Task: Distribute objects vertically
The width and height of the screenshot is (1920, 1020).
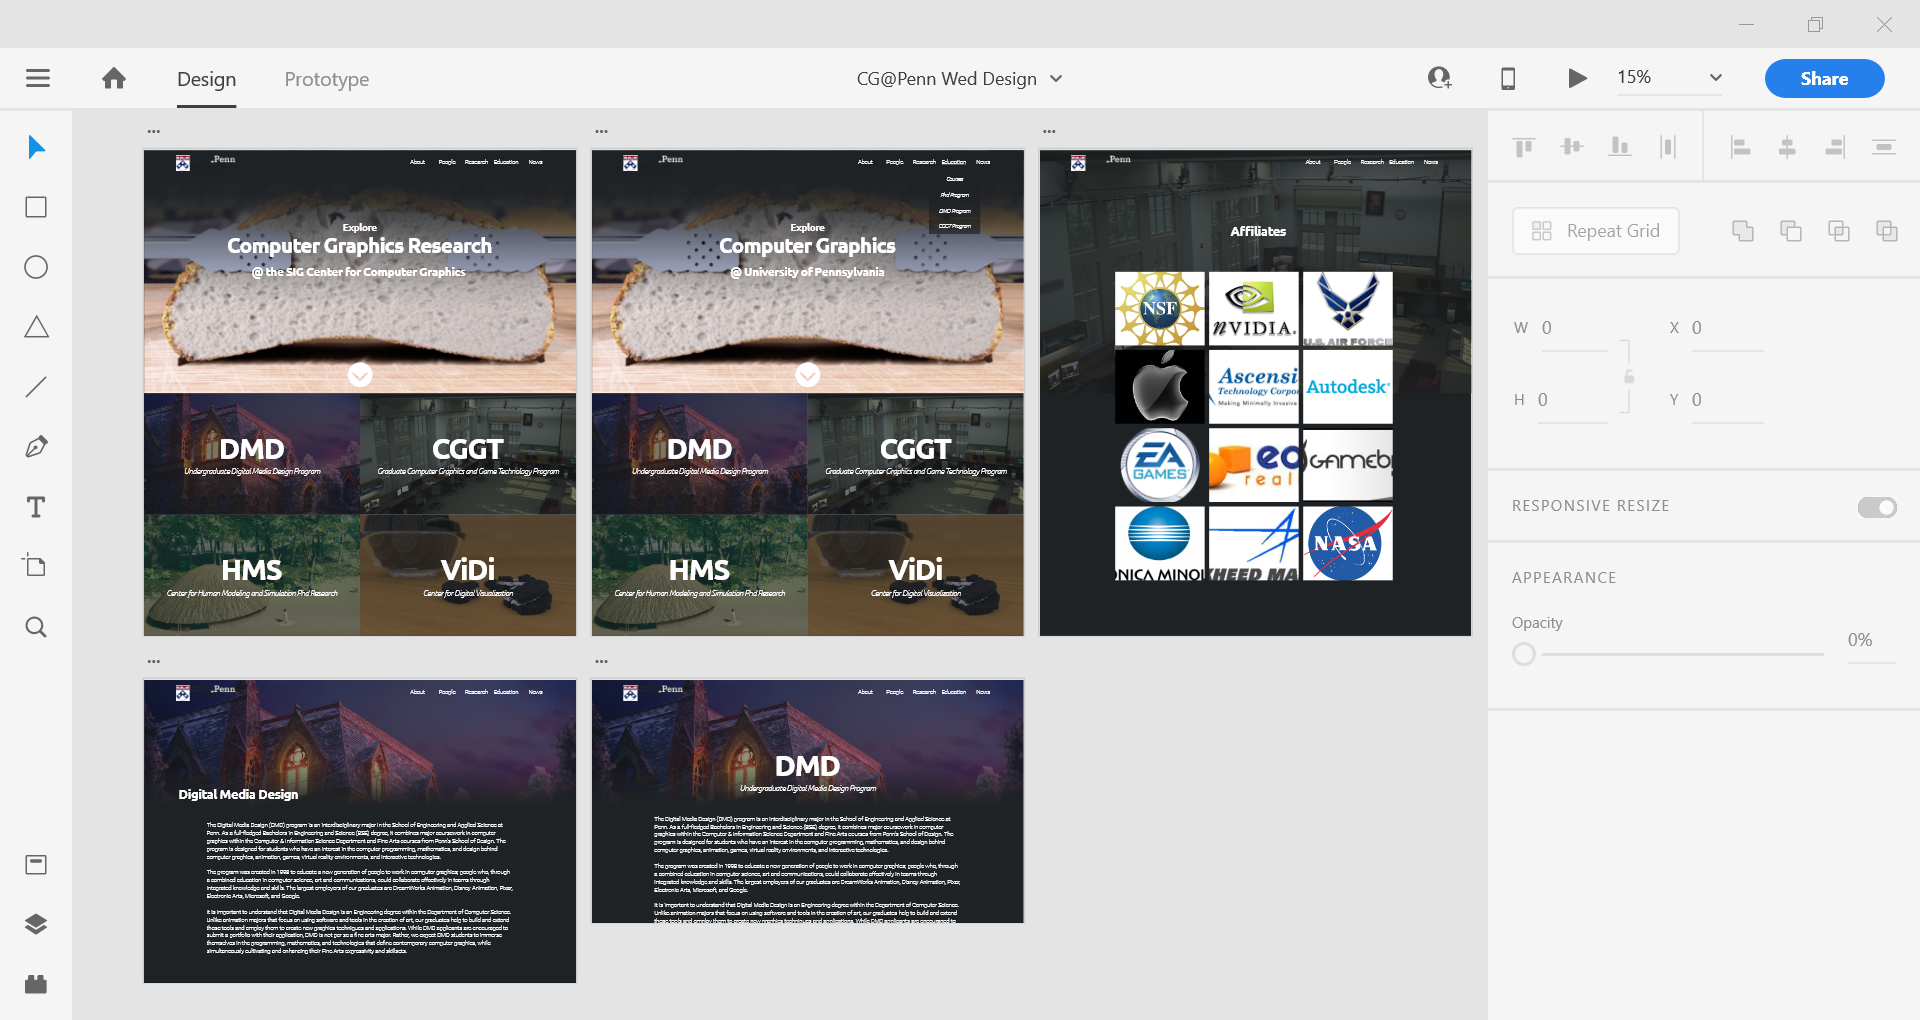Action: [x=1884, y=147]
